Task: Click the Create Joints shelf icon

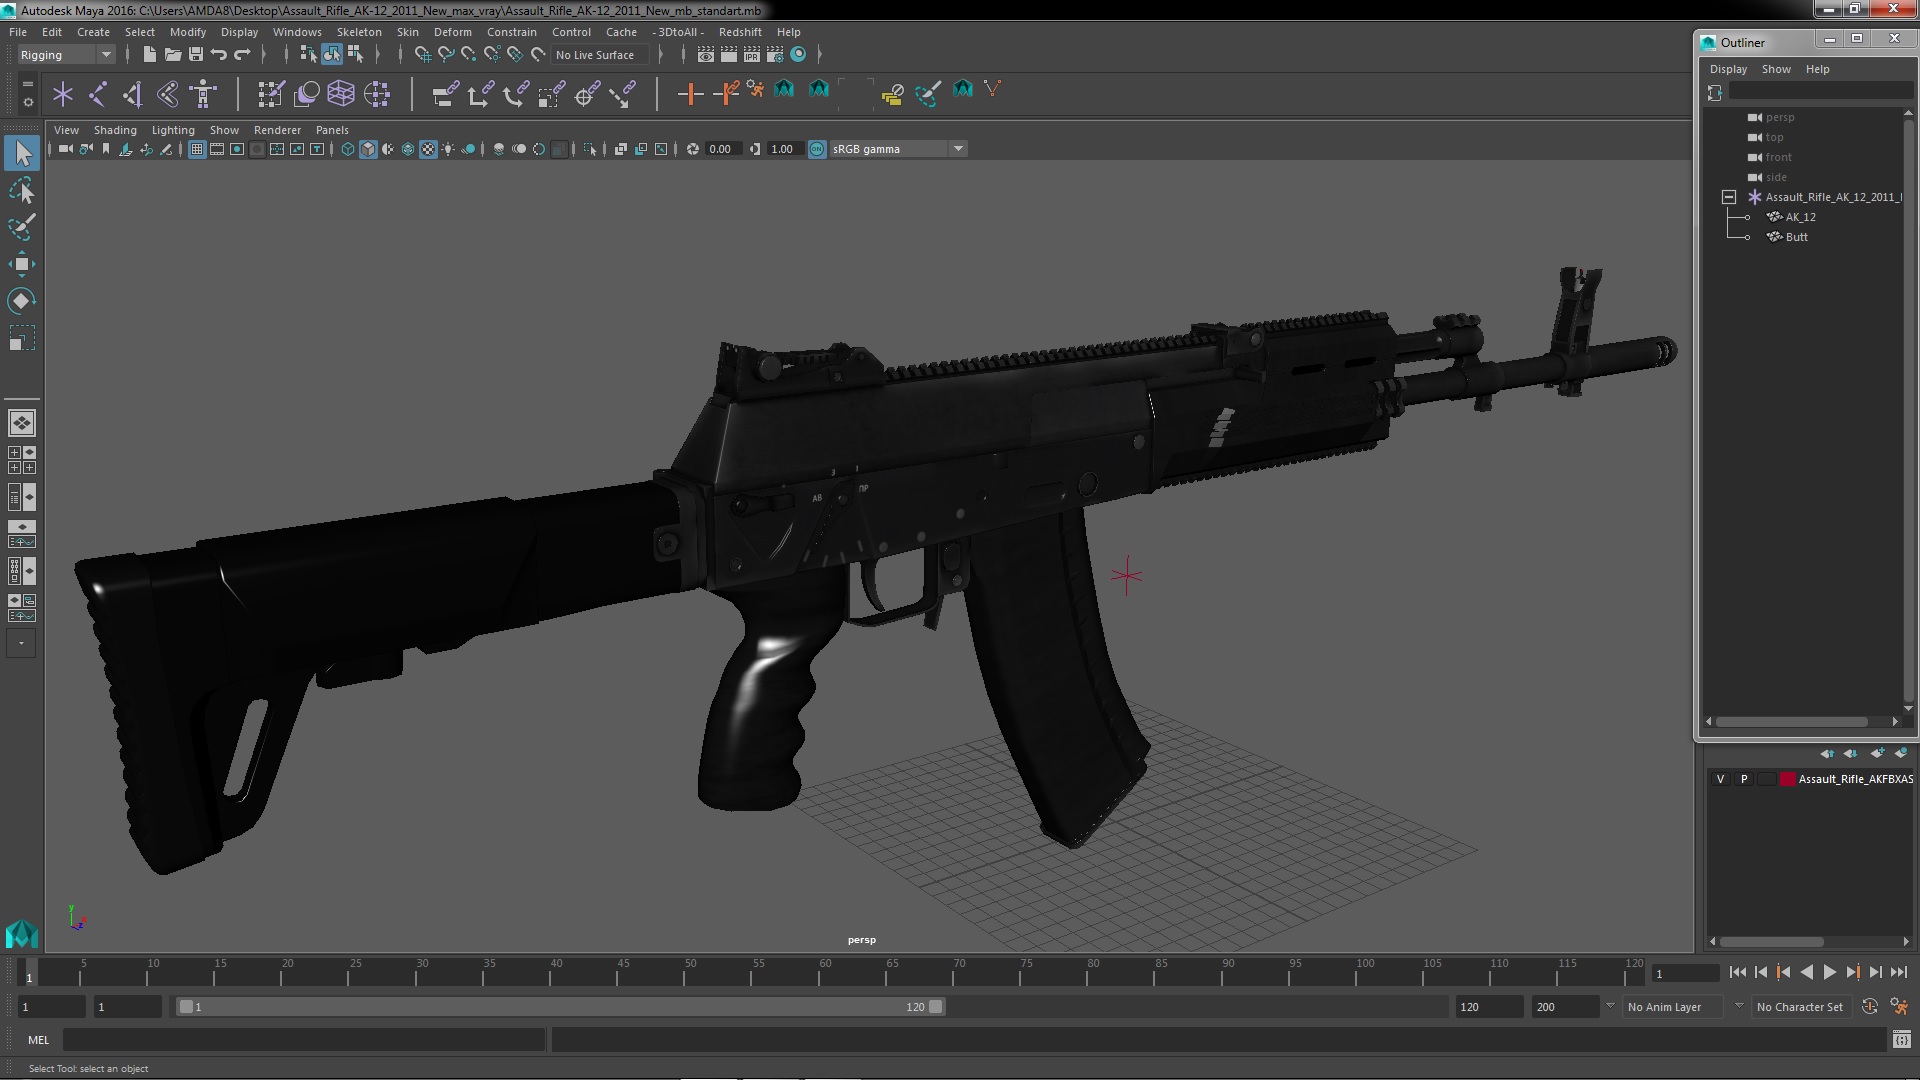Action: click(98, 94)
